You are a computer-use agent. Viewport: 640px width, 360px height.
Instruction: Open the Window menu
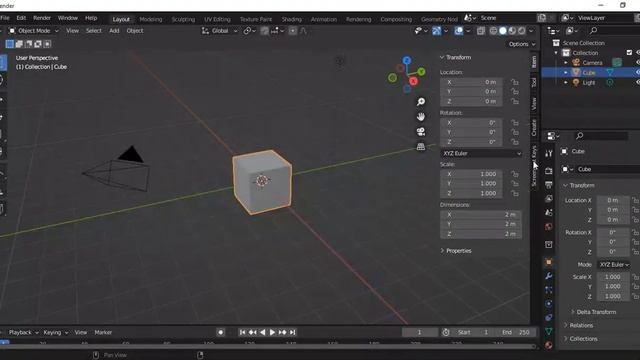pyautogui.click(x=68, y=18)
